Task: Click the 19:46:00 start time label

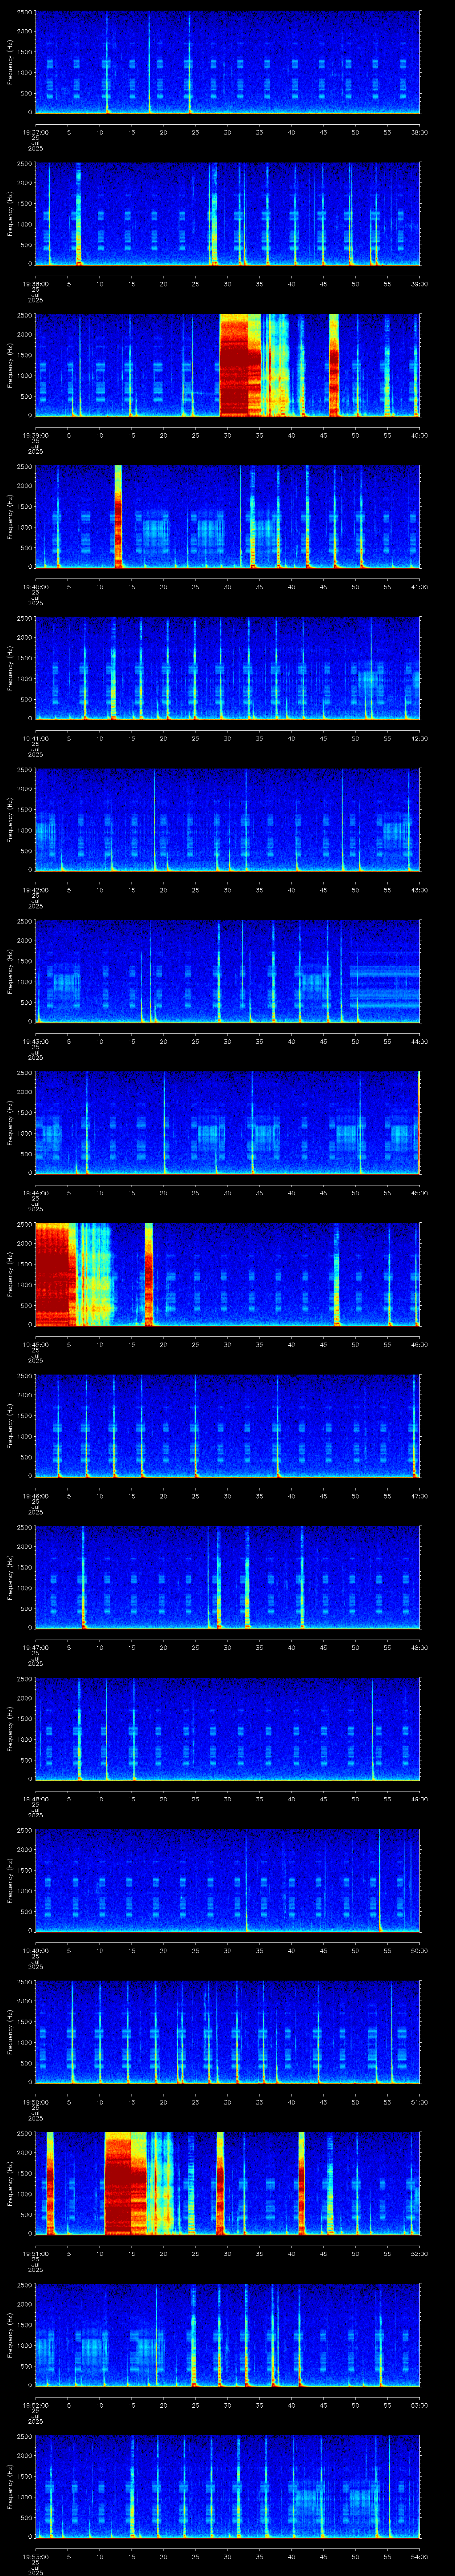Action: click(35, 1495)
